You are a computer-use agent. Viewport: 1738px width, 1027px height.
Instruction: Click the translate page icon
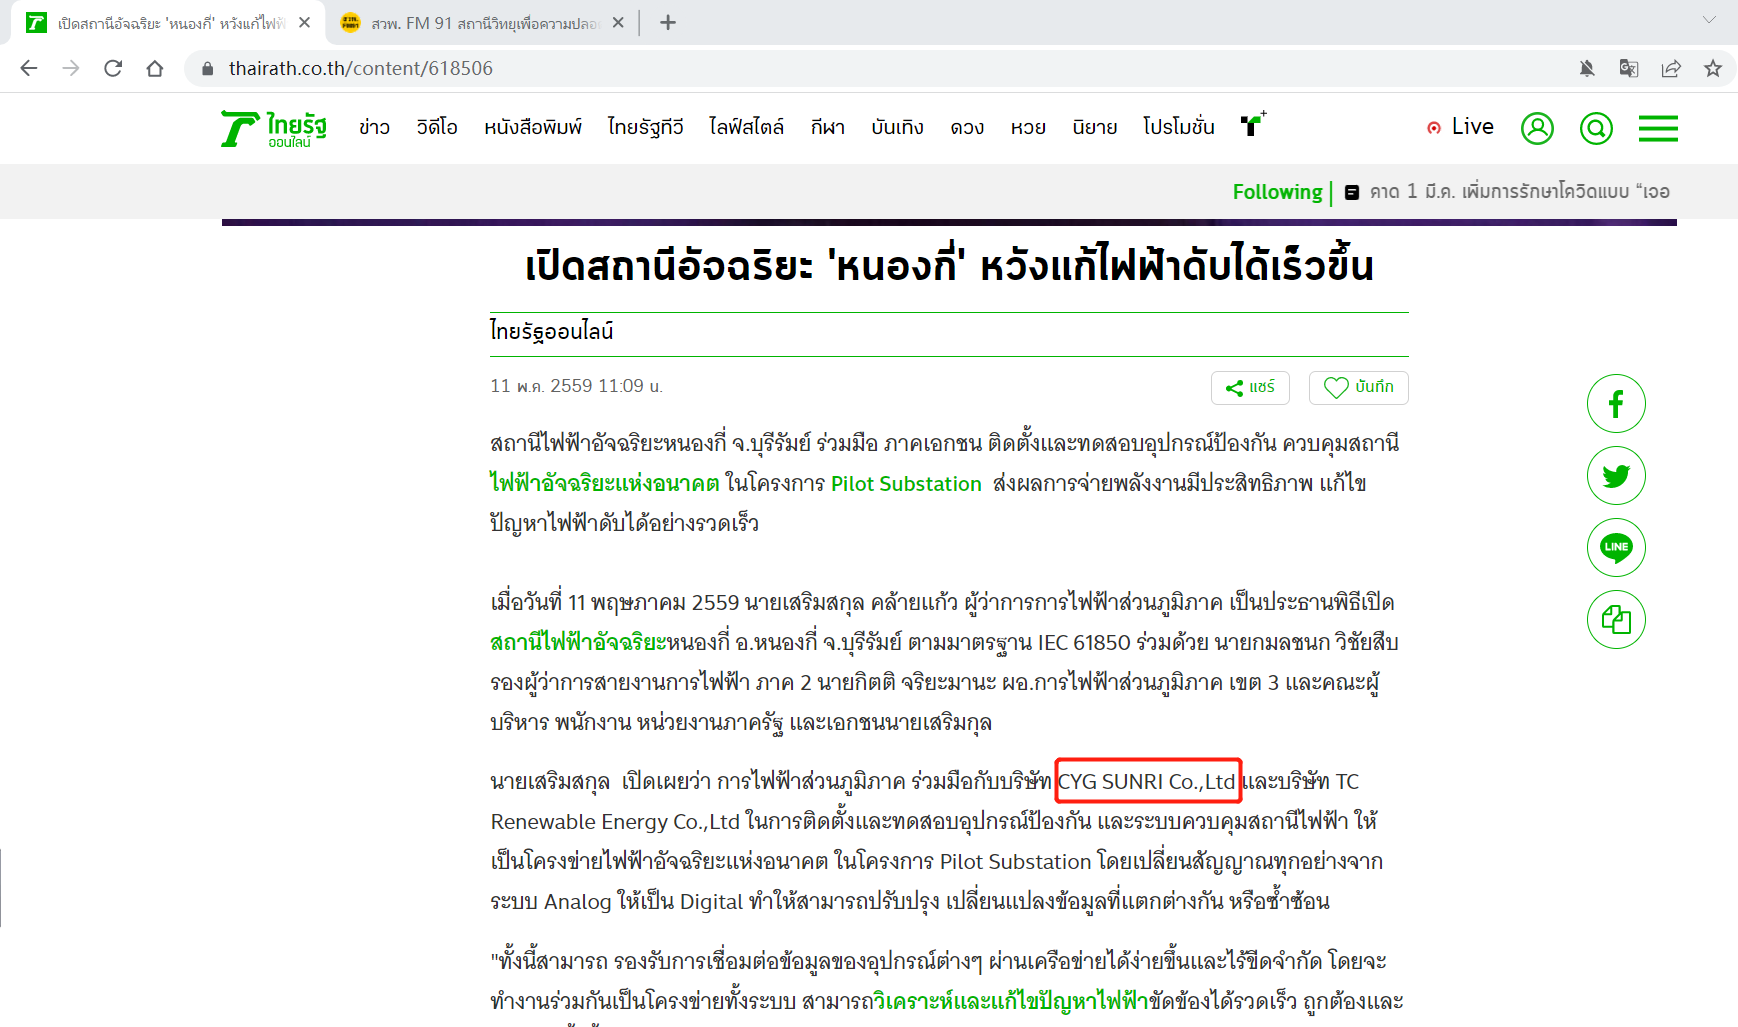pos(1628,68)
